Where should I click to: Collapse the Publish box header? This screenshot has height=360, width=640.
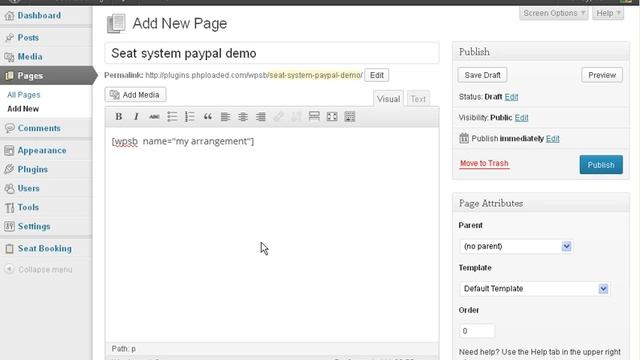pos(541,52)
